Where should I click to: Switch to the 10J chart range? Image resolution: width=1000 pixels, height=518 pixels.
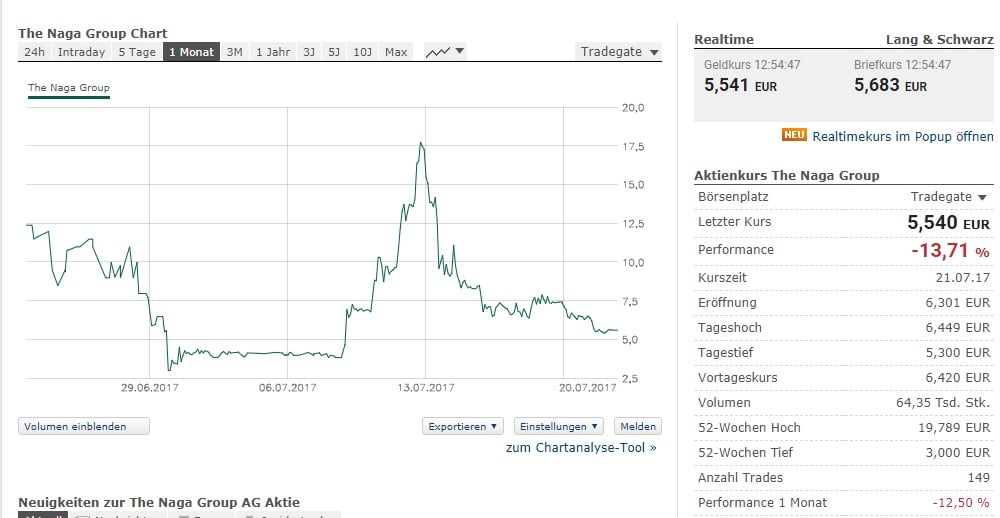[x=362, y=52]
